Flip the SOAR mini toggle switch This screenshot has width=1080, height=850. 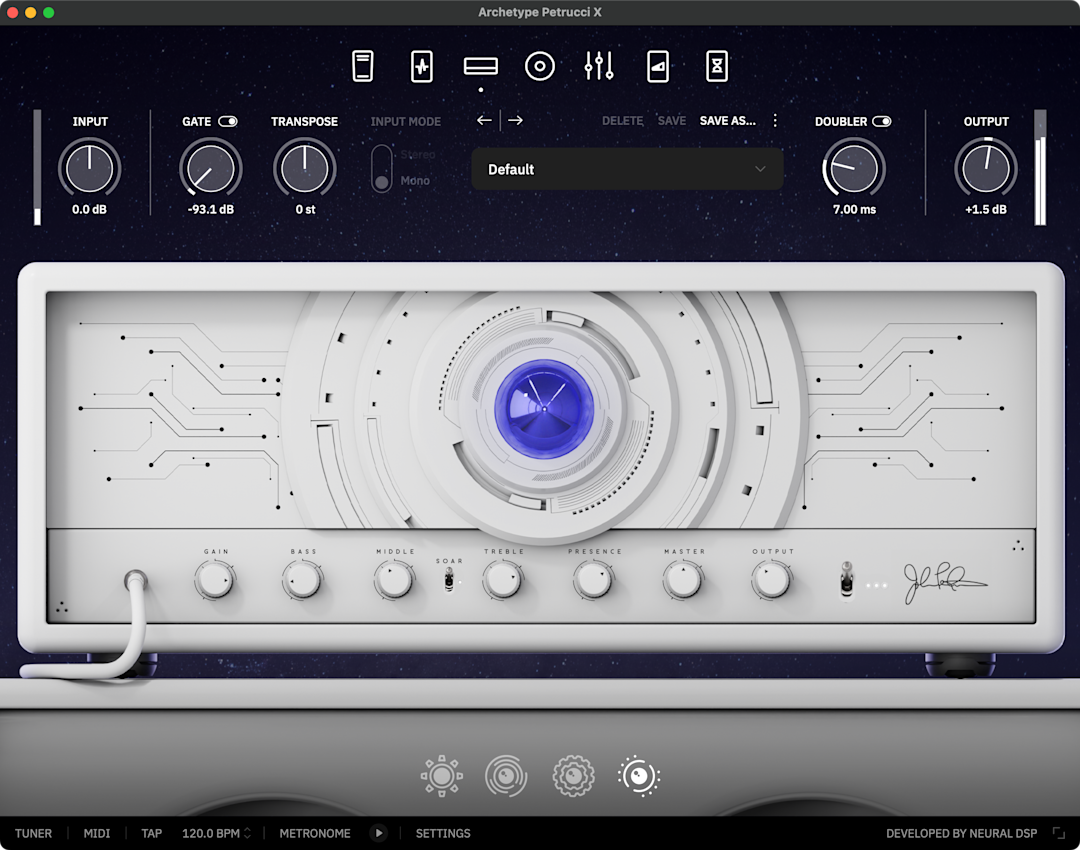(x=449, y=581)
